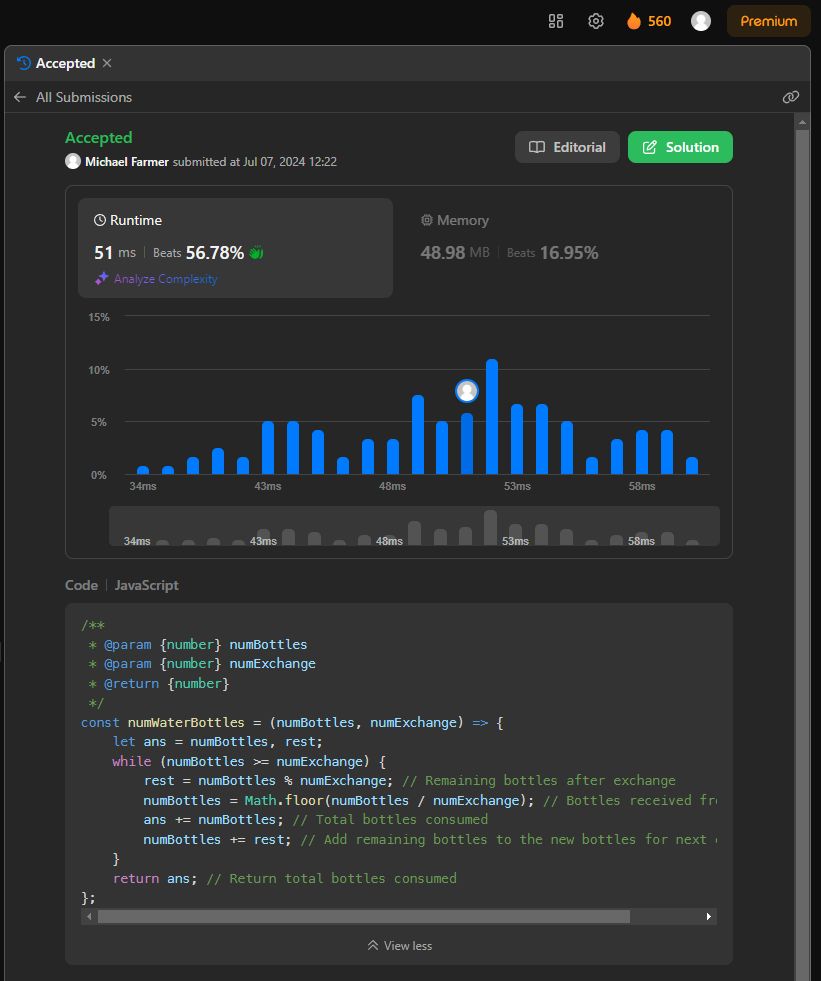Collapse code with View less
The image size is (821, 981).
pos(400,945)
